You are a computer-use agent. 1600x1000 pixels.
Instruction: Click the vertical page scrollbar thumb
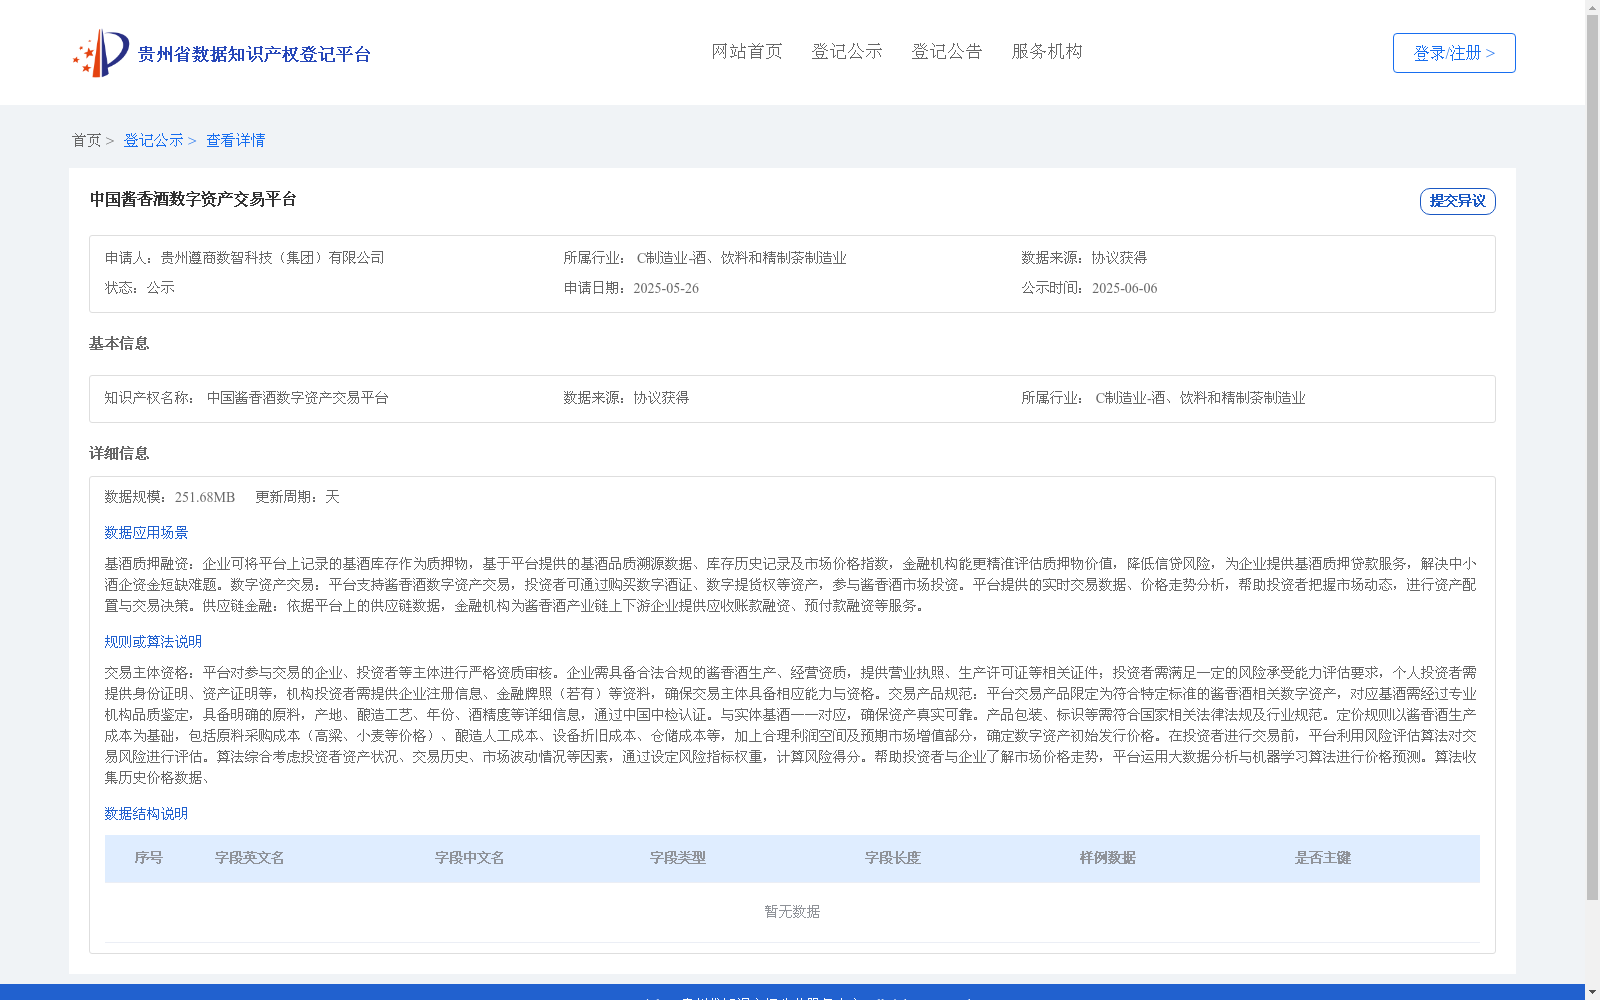1593,457
